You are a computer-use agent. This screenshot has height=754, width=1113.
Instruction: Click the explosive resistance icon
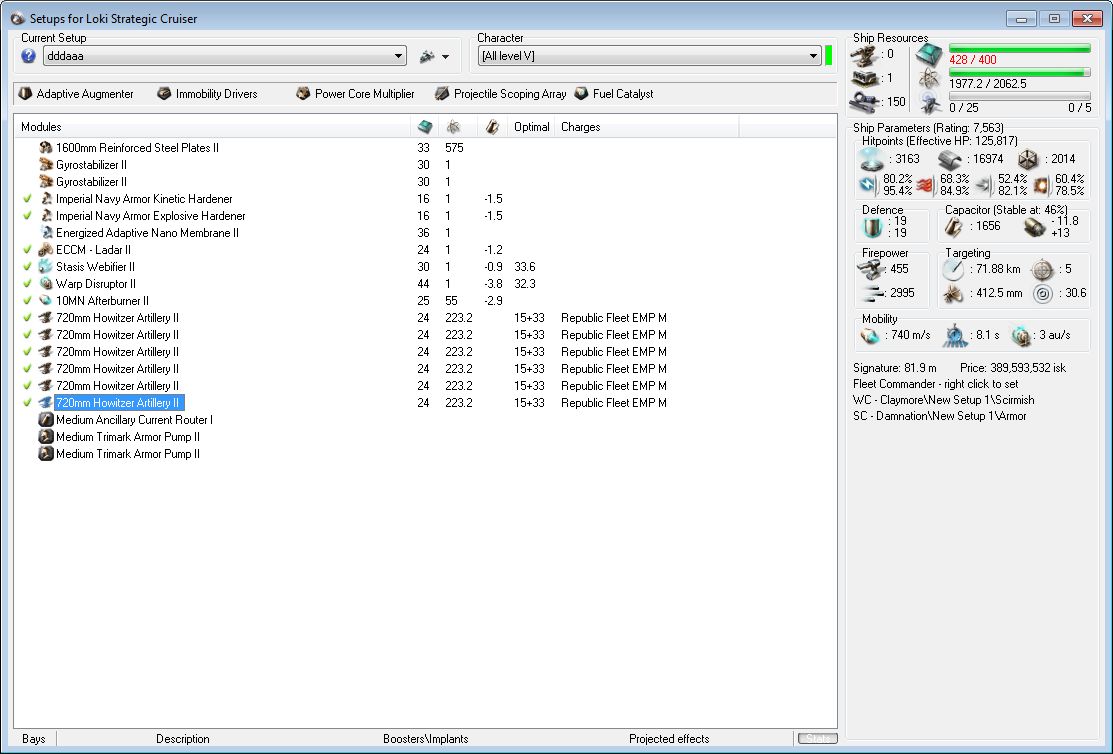point(1041,185)
